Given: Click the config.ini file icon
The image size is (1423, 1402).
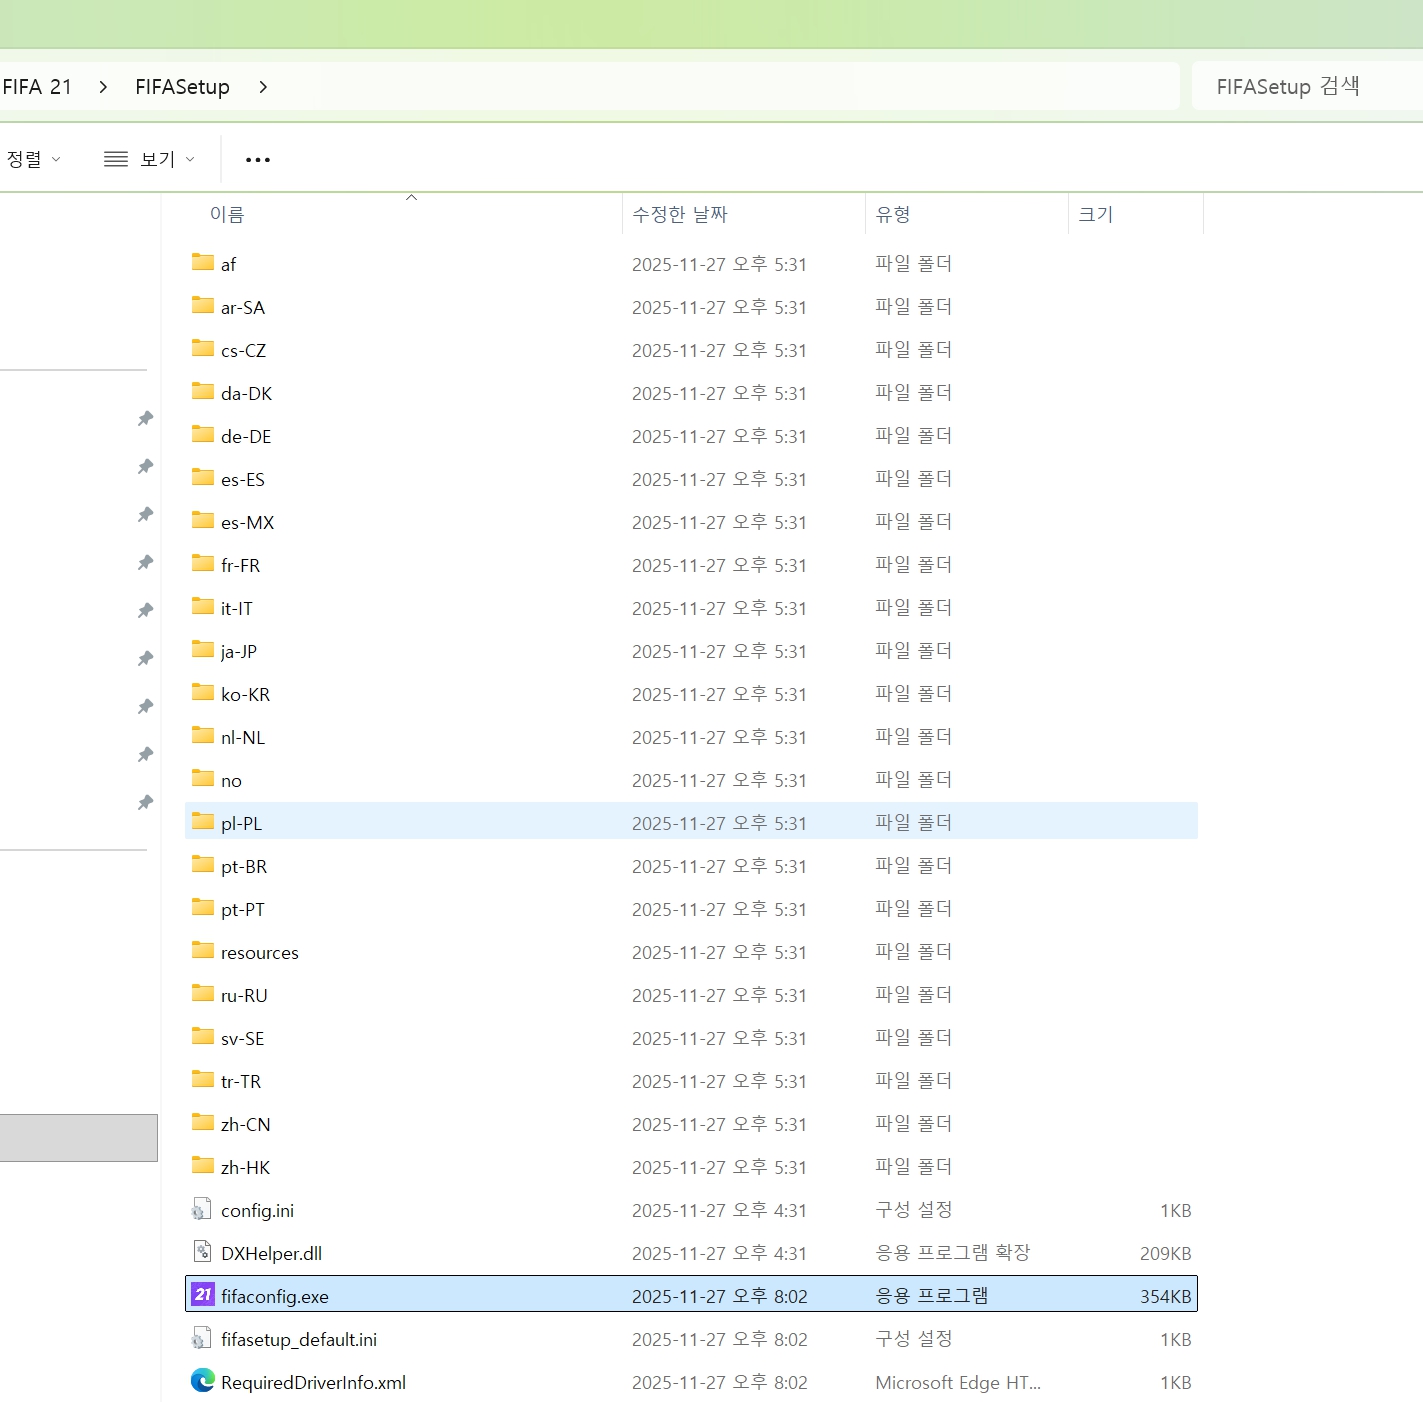Looking at the screenshot, I should coord(202,1210).
